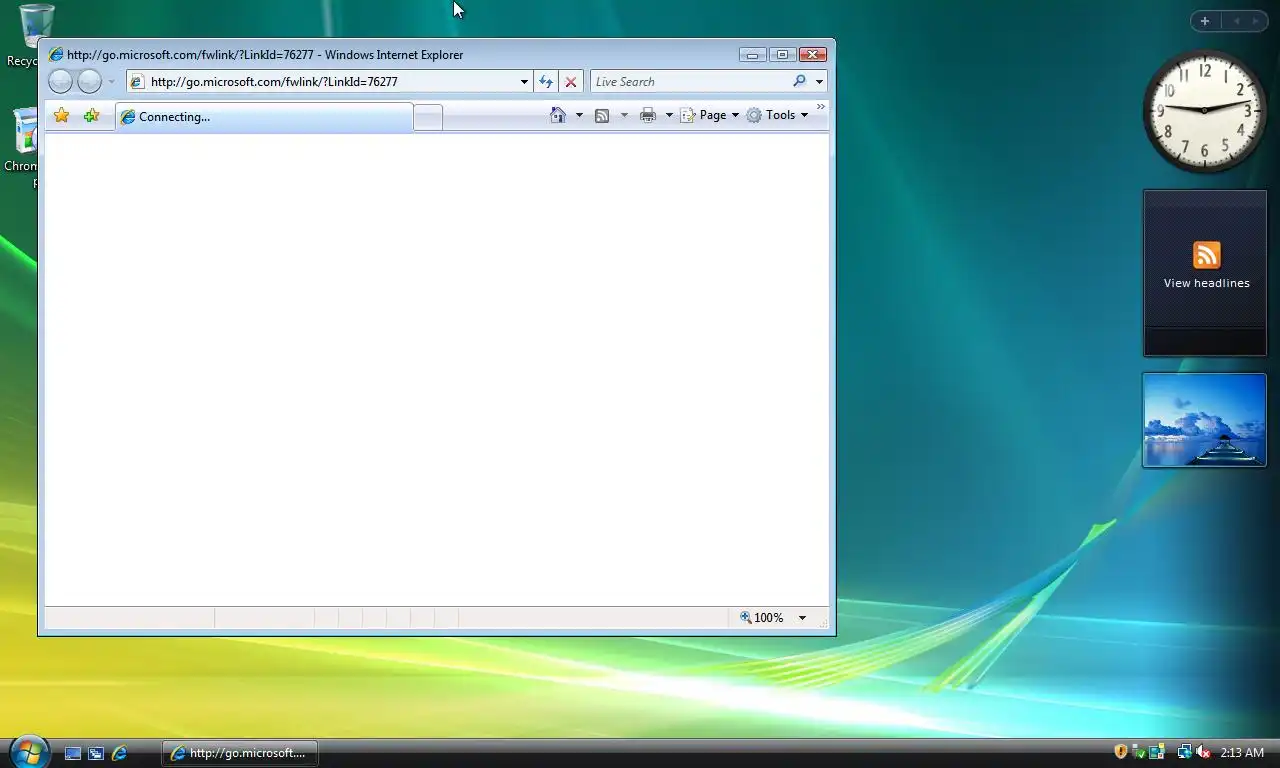Click the red Stop loading icon

click(x=571, y=82)
